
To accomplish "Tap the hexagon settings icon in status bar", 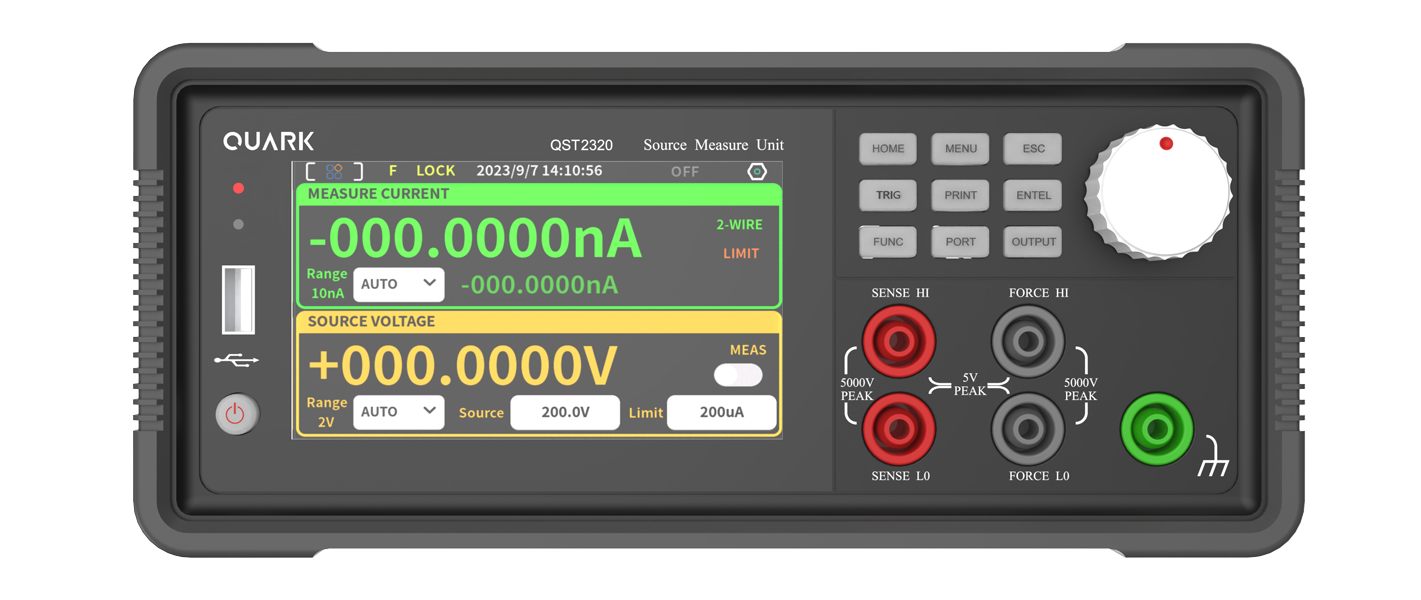I will click(757, 172).
